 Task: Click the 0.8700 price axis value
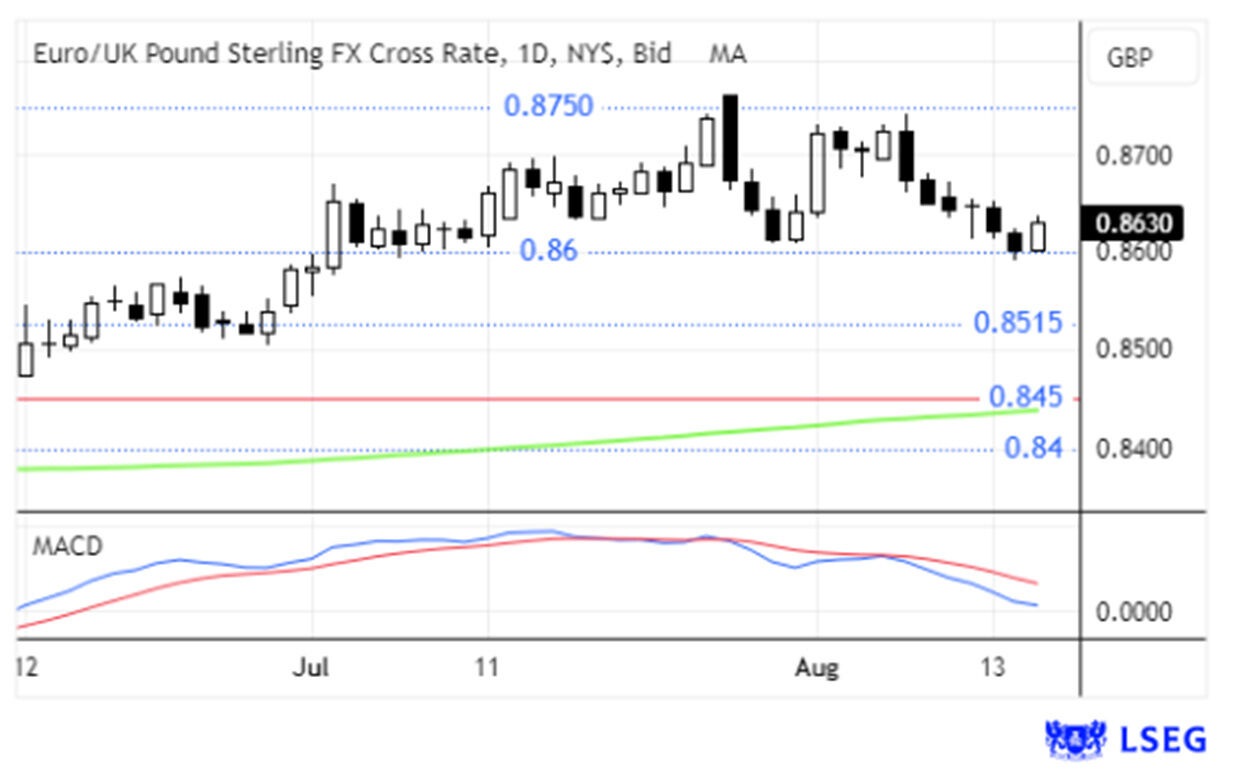click(x=1132, y=156)
